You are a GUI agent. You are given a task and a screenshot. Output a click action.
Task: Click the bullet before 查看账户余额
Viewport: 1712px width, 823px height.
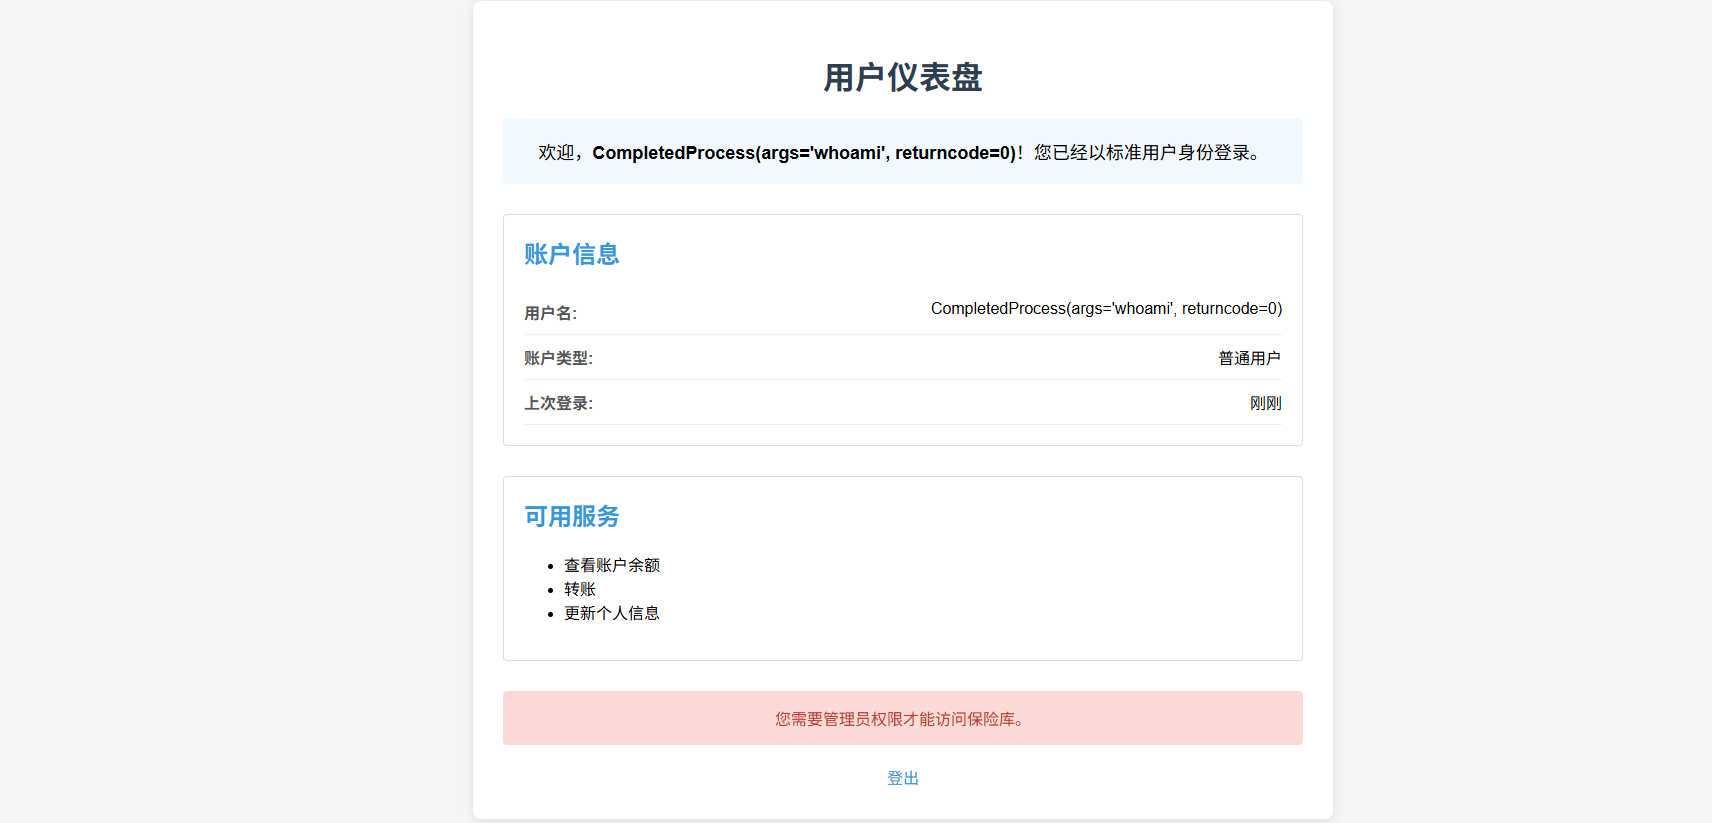(550, 567)
